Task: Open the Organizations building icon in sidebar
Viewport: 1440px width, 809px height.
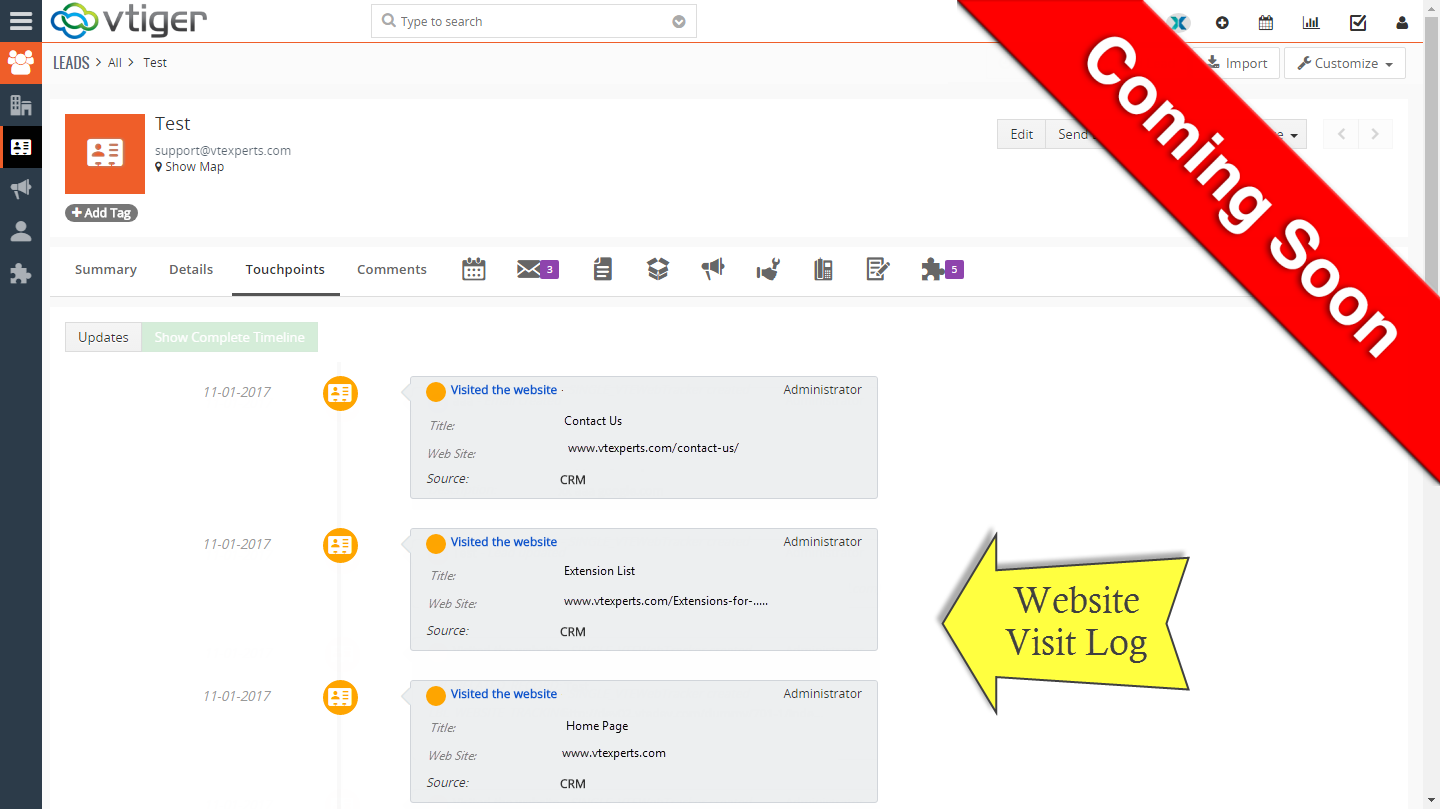Action: (x=21, y=105)
